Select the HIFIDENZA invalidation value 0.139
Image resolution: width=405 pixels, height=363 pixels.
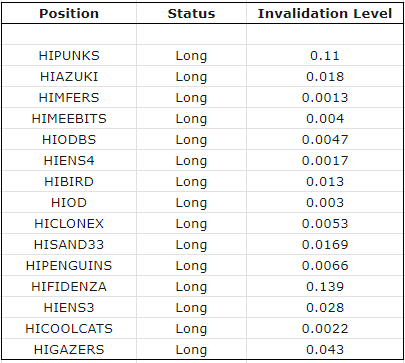click(x=325, y=286)
